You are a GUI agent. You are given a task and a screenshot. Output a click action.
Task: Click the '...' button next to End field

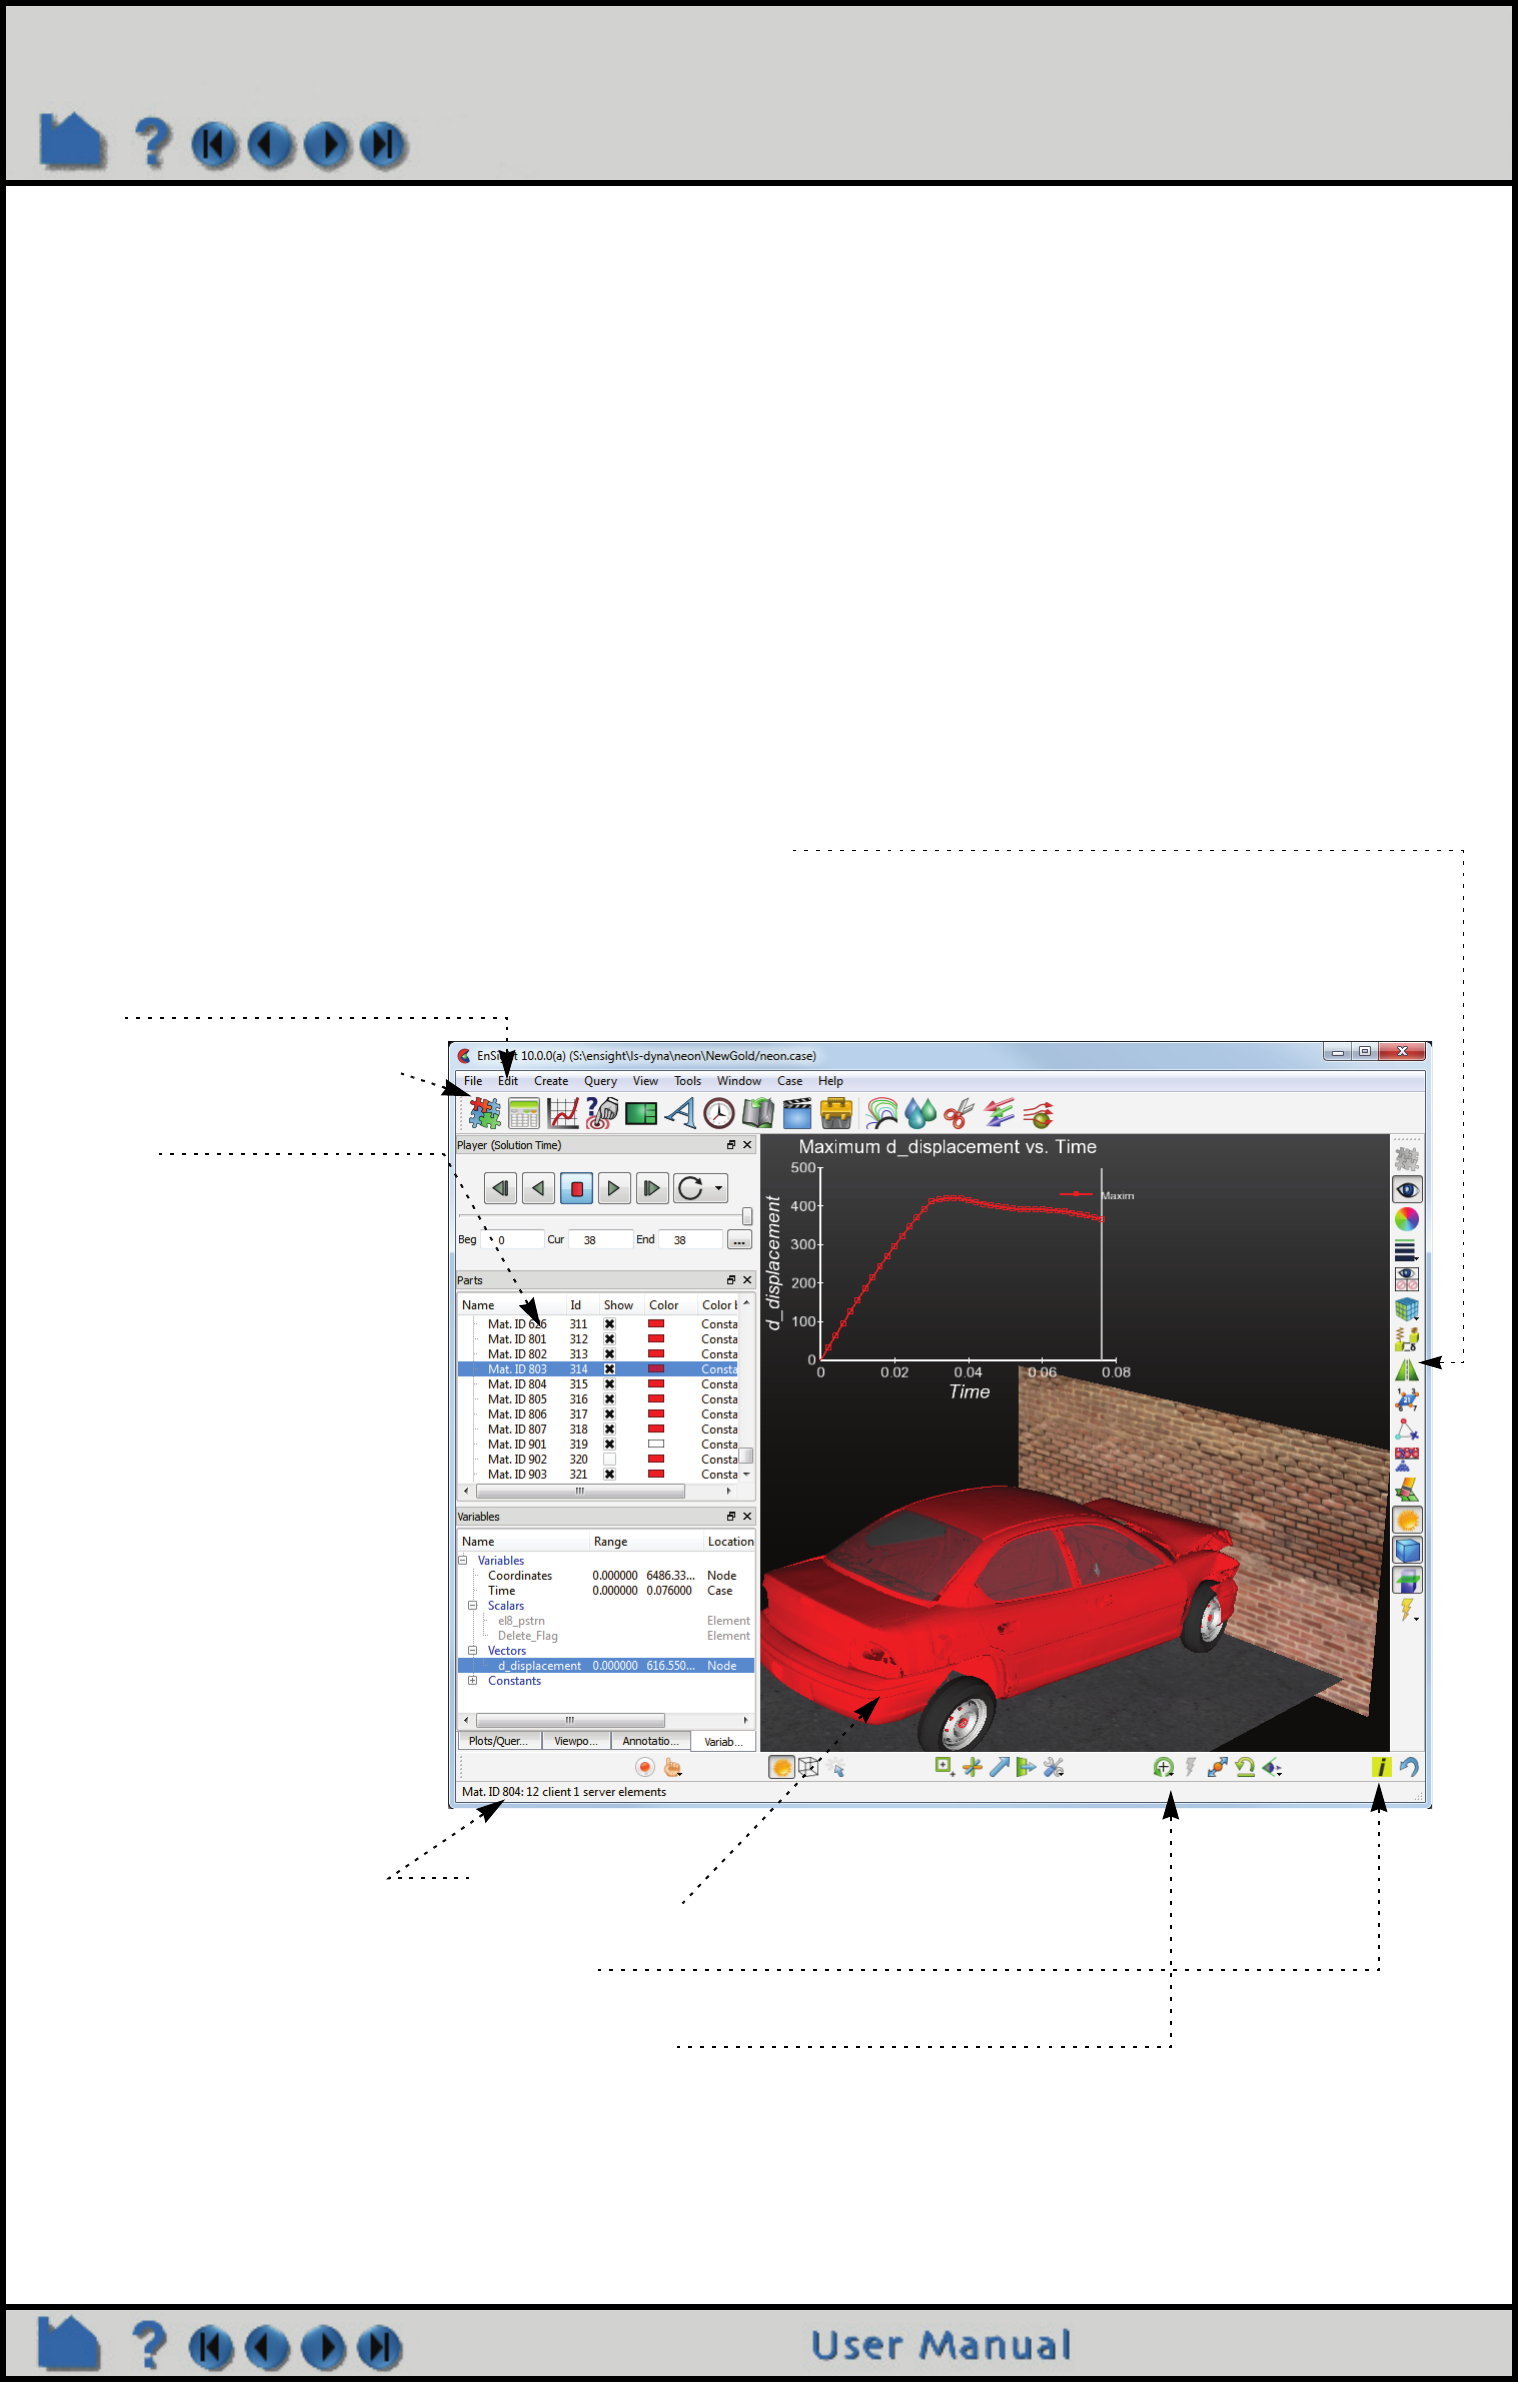pyautogui.click(x=739, y=1240)
